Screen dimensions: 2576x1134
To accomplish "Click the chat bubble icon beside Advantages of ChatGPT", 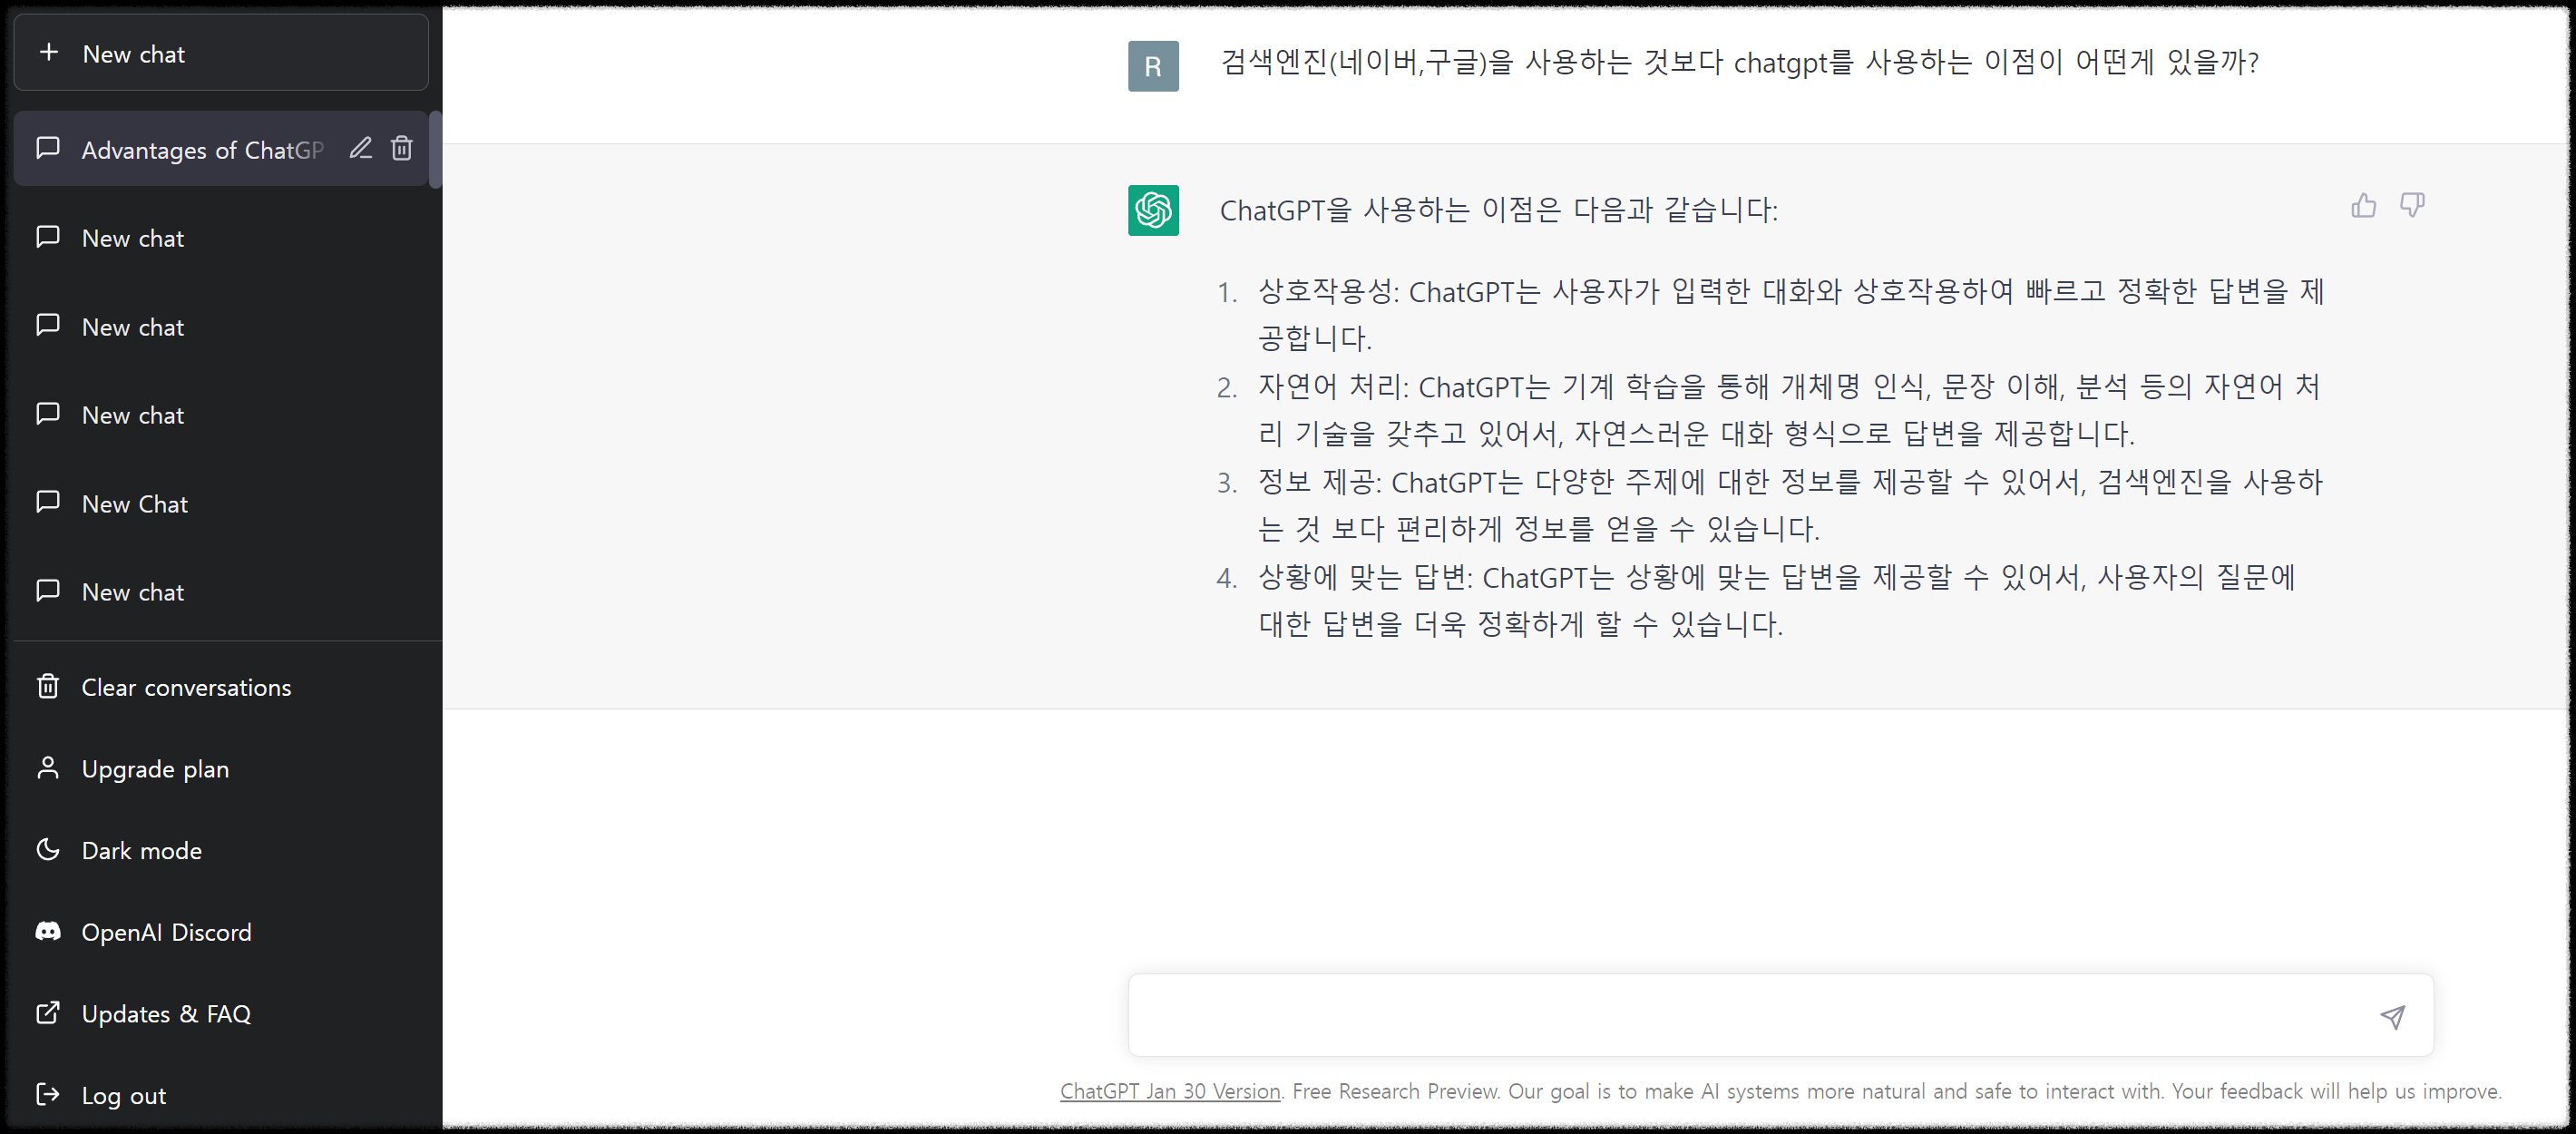I will [48, 149].
